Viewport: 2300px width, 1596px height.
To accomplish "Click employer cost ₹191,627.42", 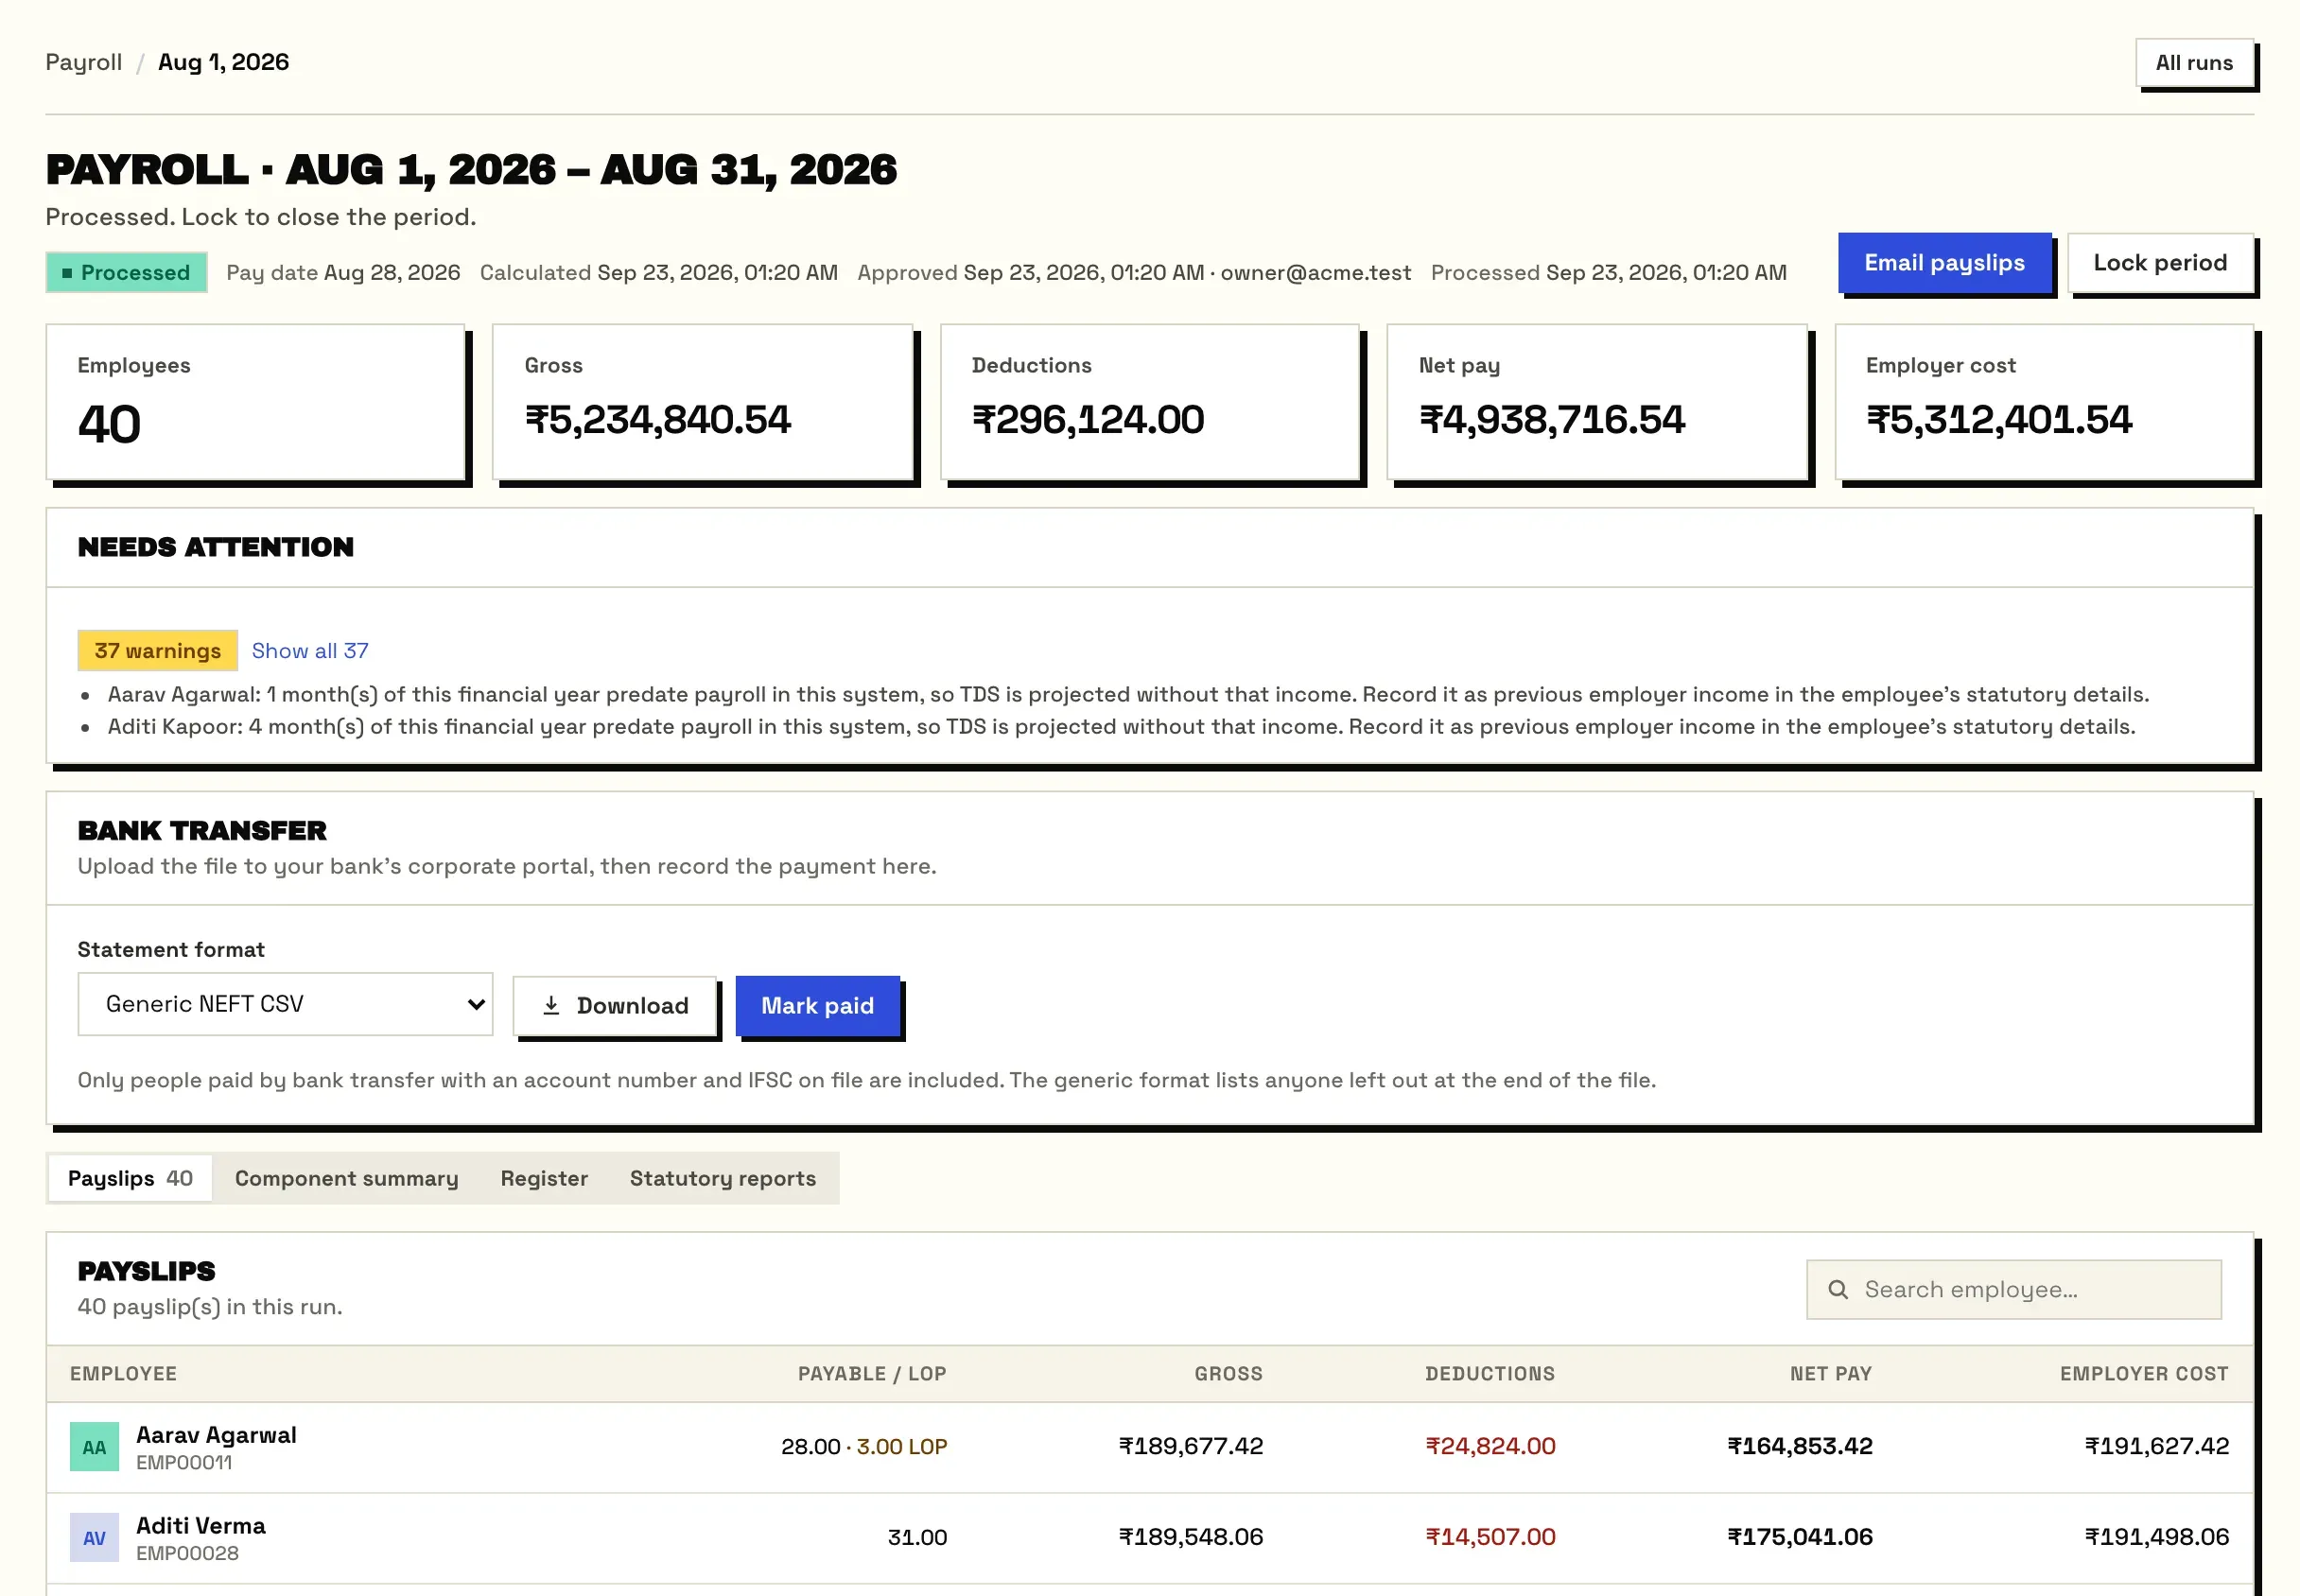I will point(2157,1447).
